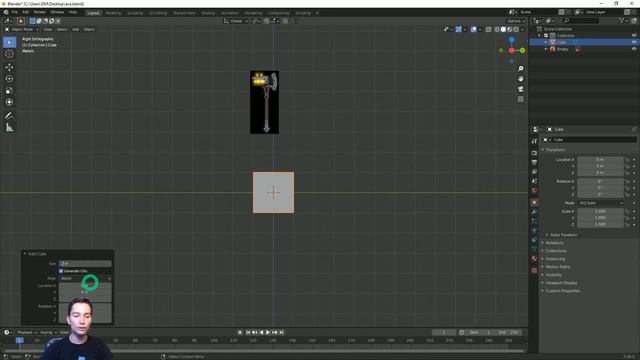
Task: Open the Modifiers properties wrench icon
Action: [534, 212]
